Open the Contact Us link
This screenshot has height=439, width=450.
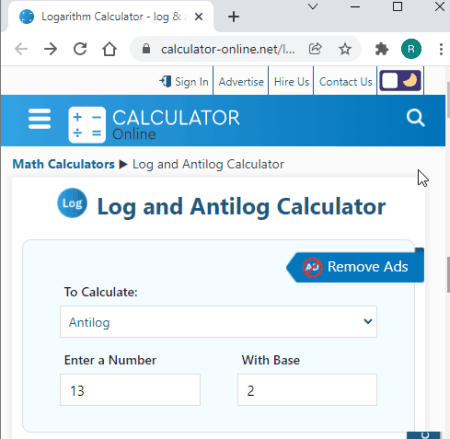[346, 82]
